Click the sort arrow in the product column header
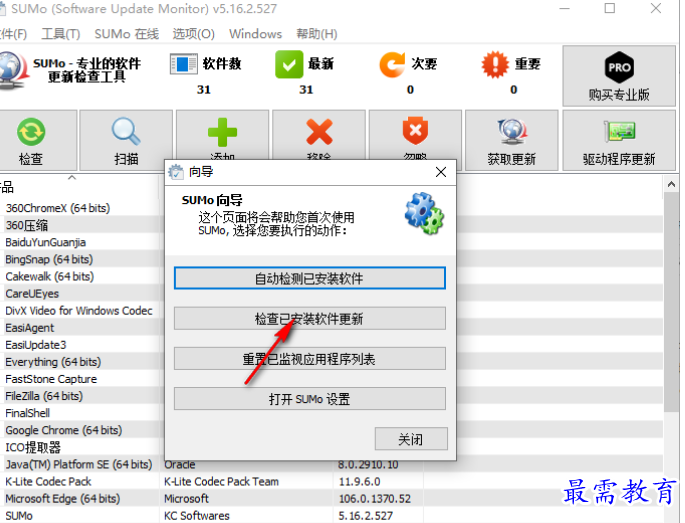Image resolution: width=685 pixels, height=523 pixels. (x=72, y=178)
